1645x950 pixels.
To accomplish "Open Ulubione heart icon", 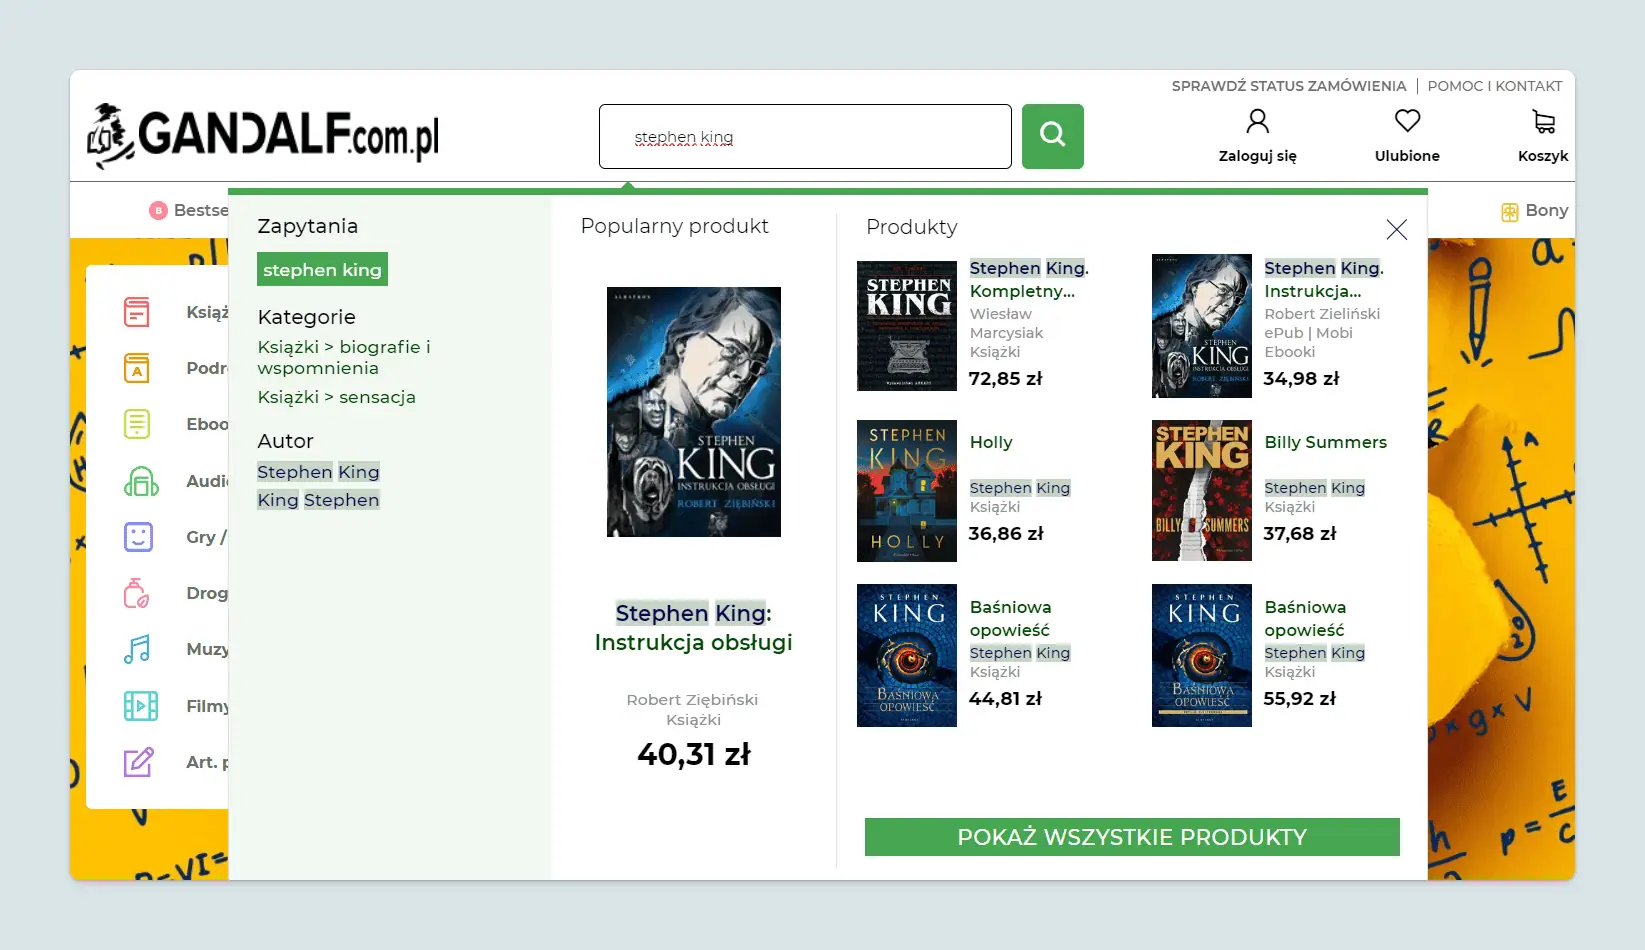I will pyautogui.click(x=1407, y=121).
